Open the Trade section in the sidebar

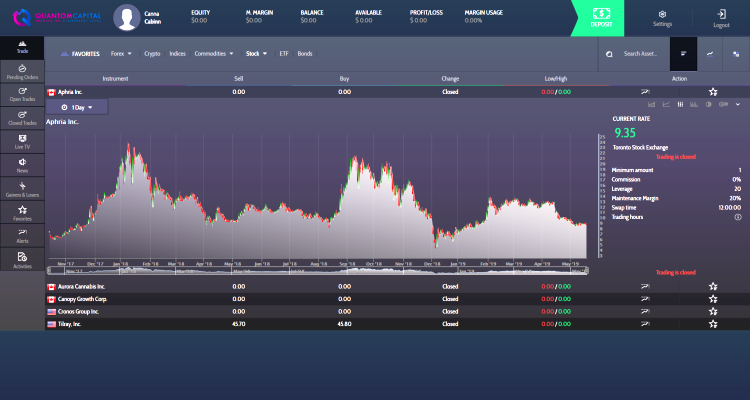point(22,47)
